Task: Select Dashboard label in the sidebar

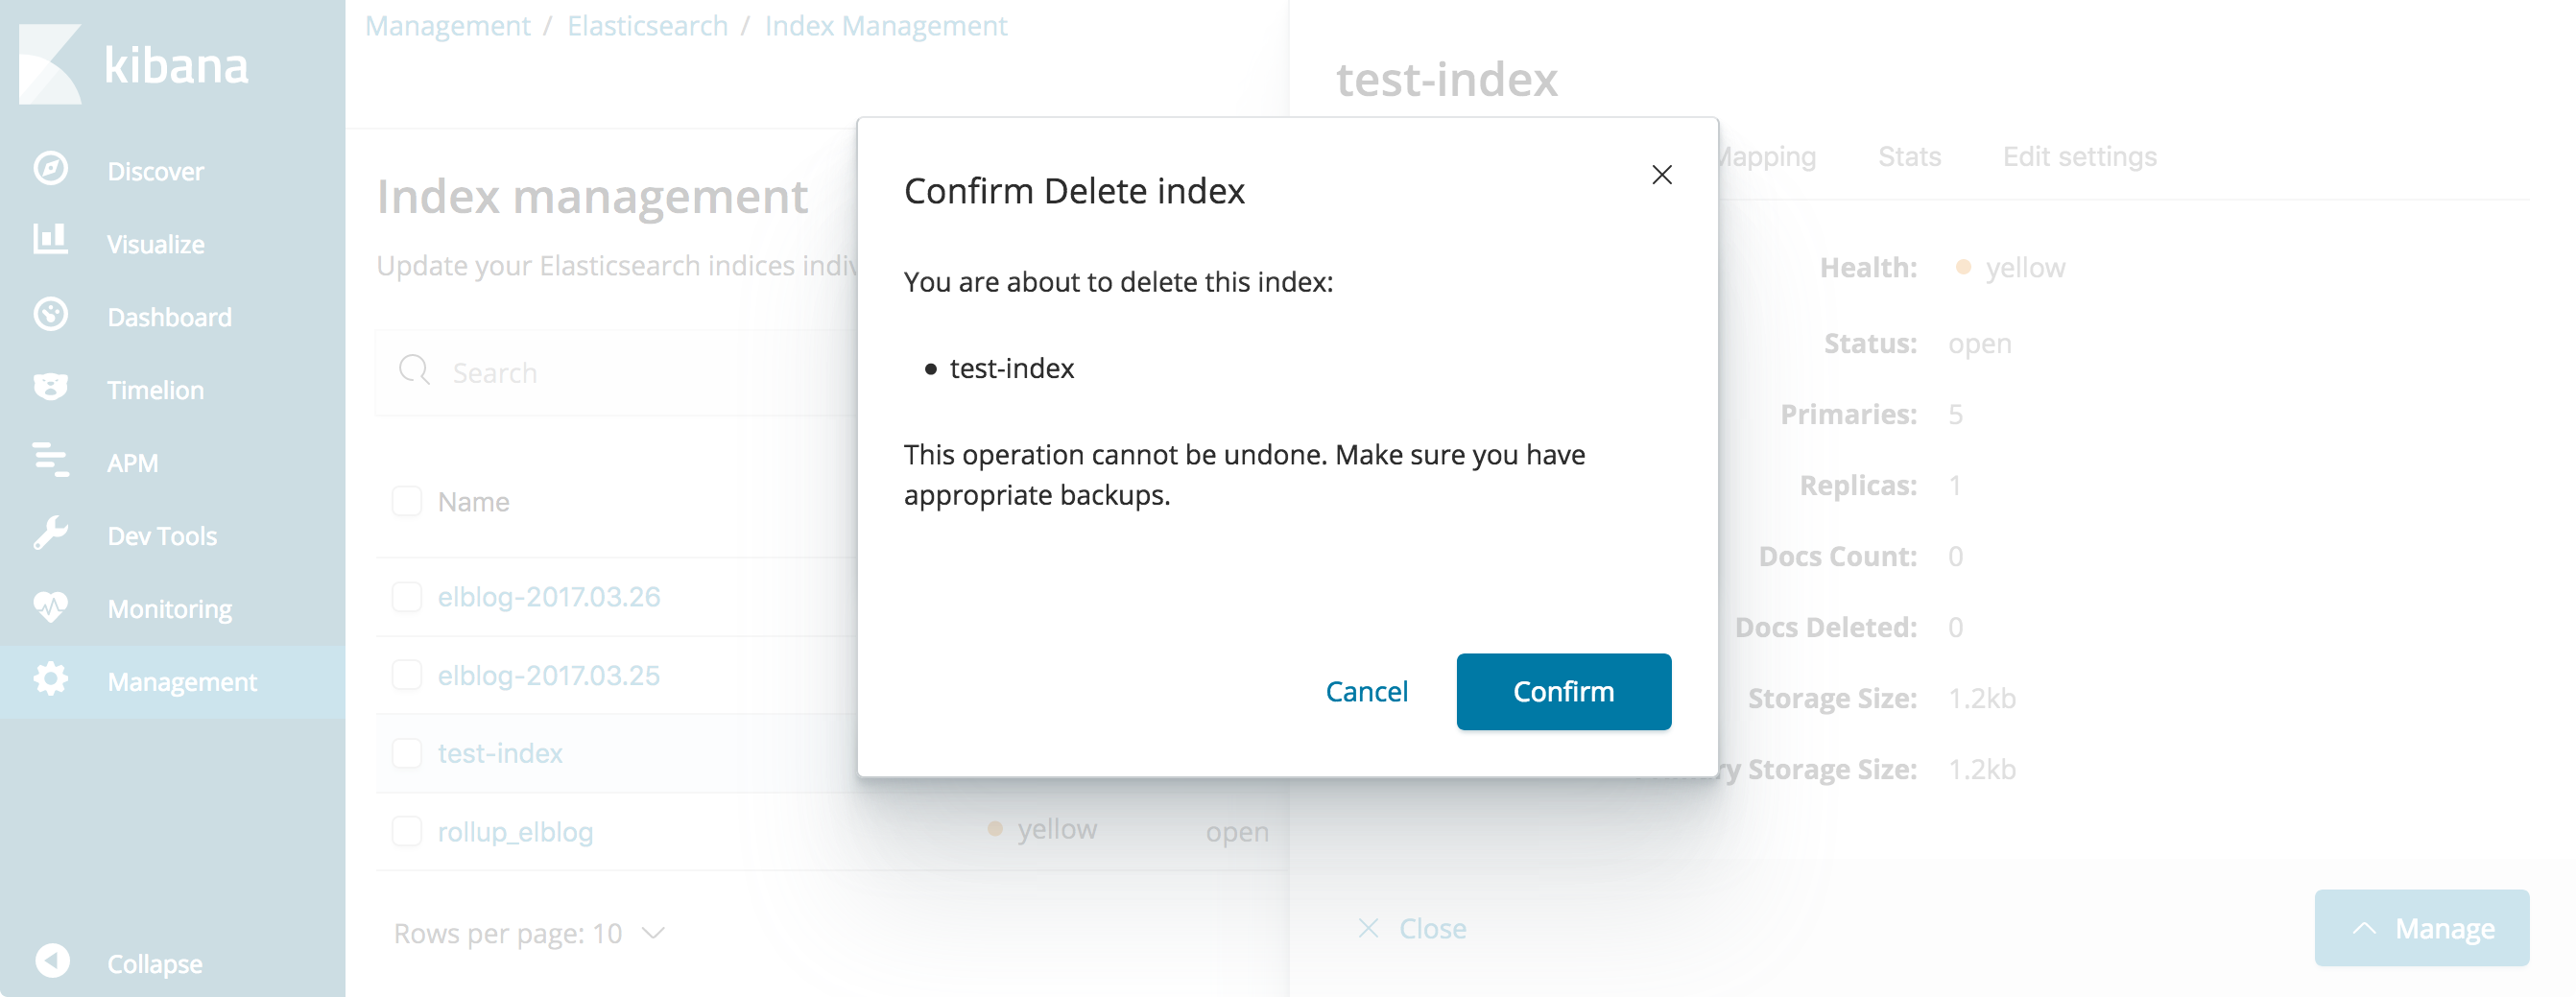Action: point(169,317)
